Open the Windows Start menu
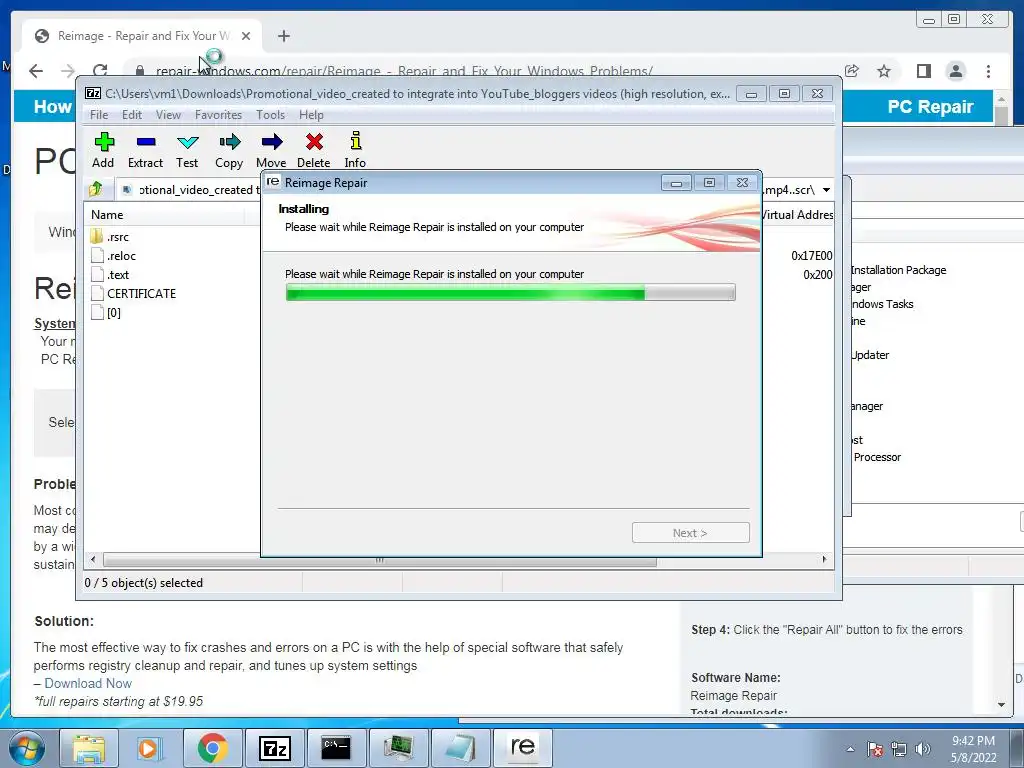This screenshot has width=1024, height=768. tap(26, 748)
